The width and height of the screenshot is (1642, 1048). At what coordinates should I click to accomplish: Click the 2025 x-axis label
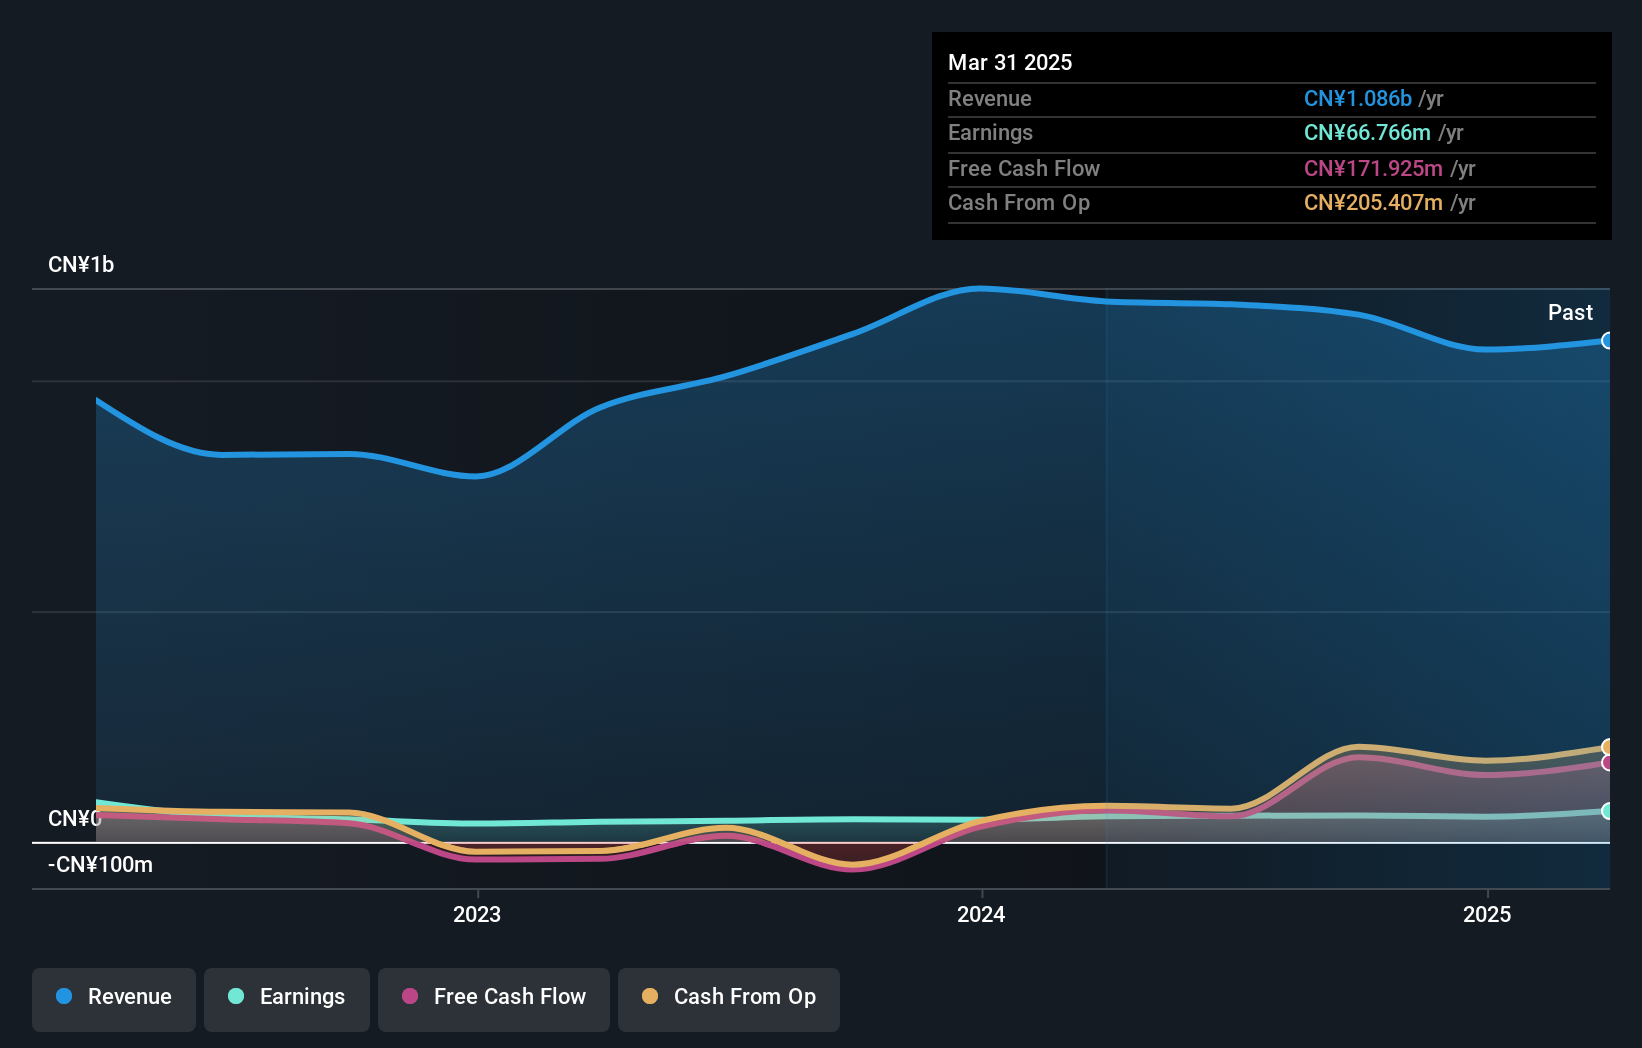1487,914
